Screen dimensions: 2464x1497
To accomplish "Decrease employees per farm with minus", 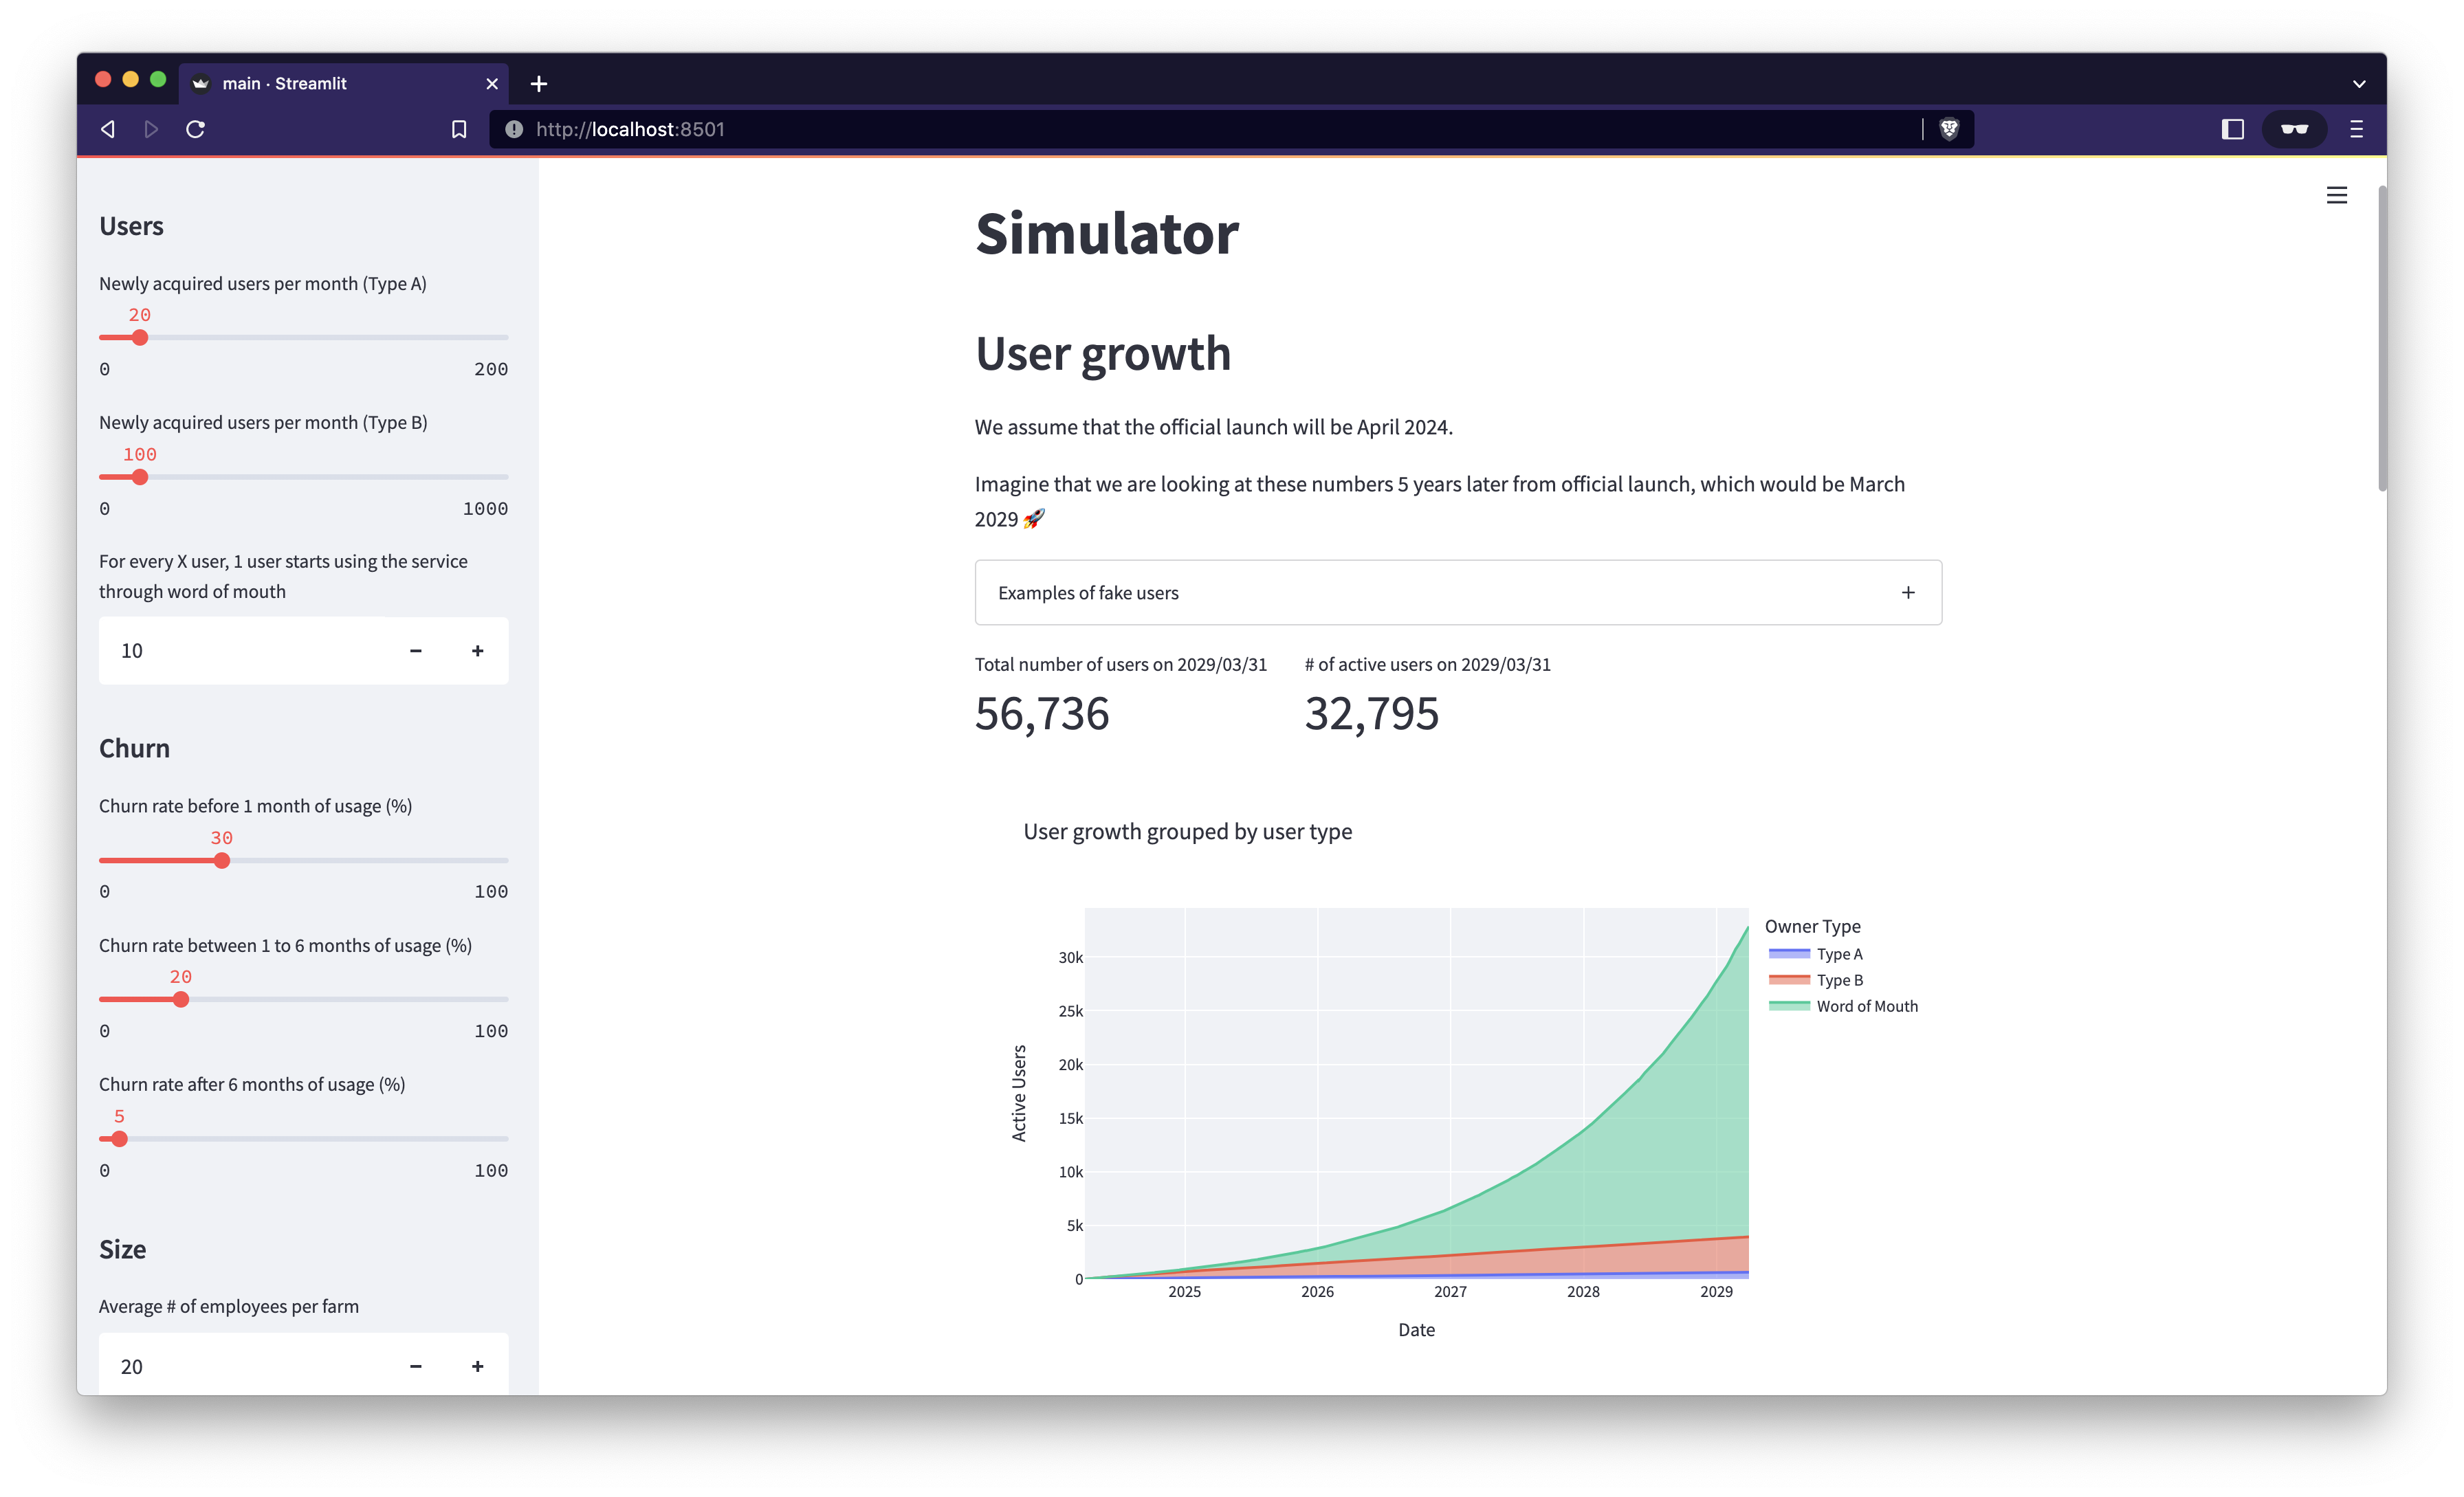I will (416, 1366).
